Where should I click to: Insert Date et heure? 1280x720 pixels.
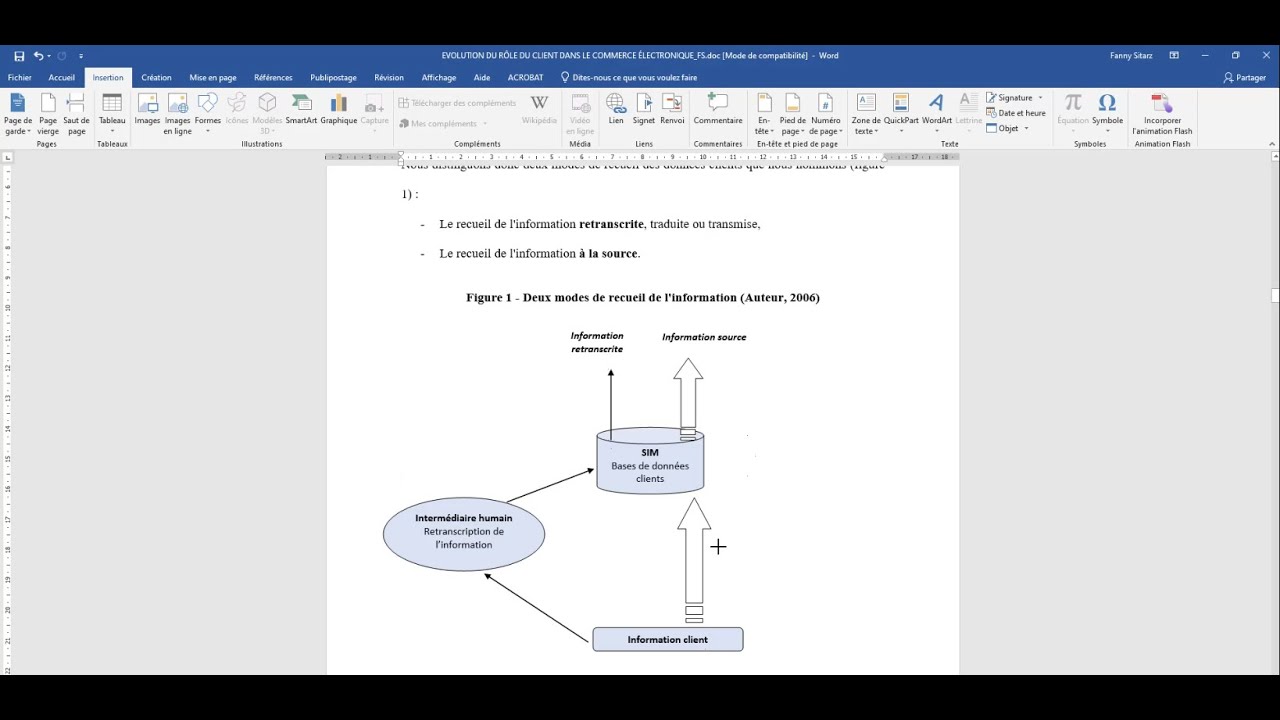coord(1016,113)
